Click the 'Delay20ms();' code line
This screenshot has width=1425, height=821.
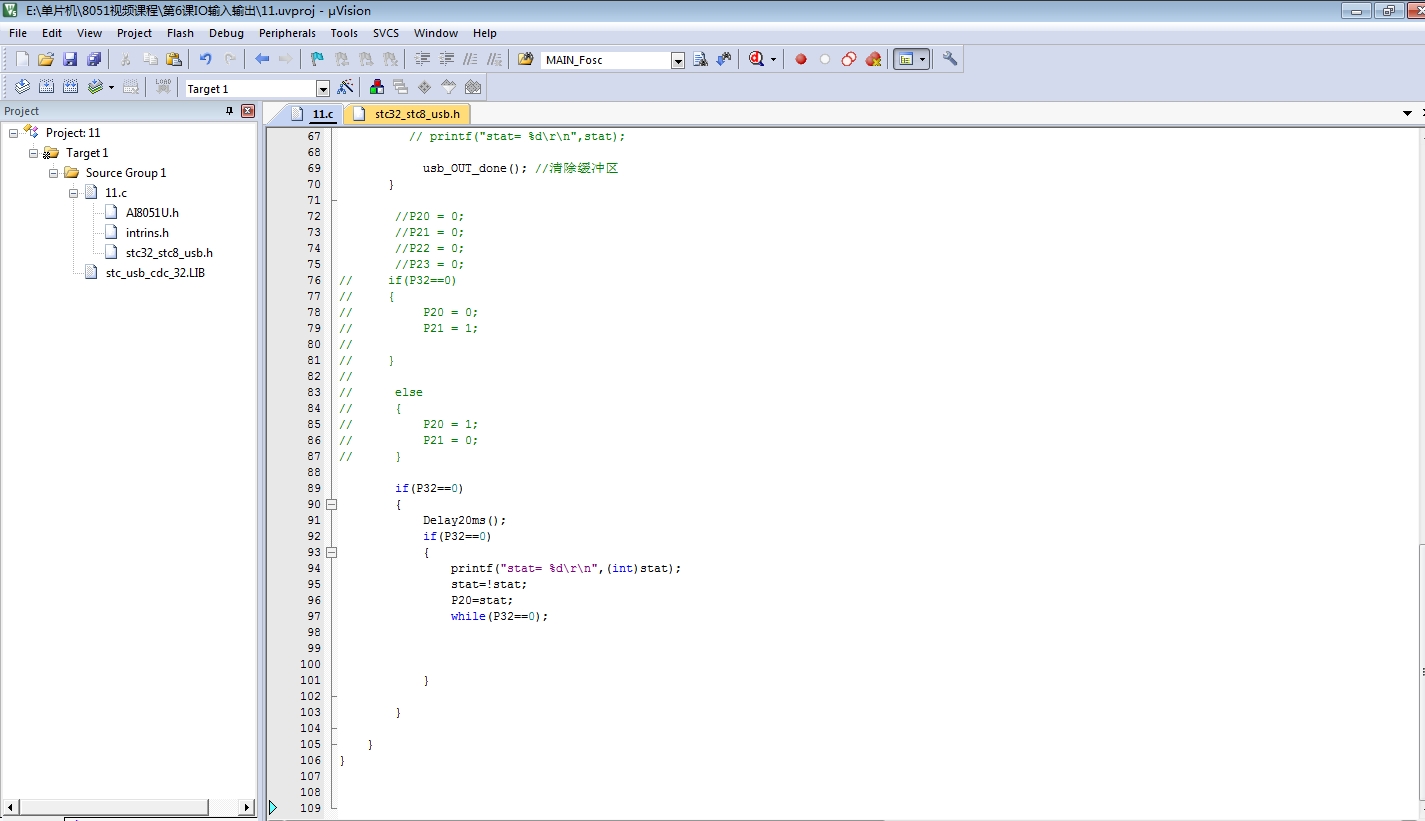point(465,520)
